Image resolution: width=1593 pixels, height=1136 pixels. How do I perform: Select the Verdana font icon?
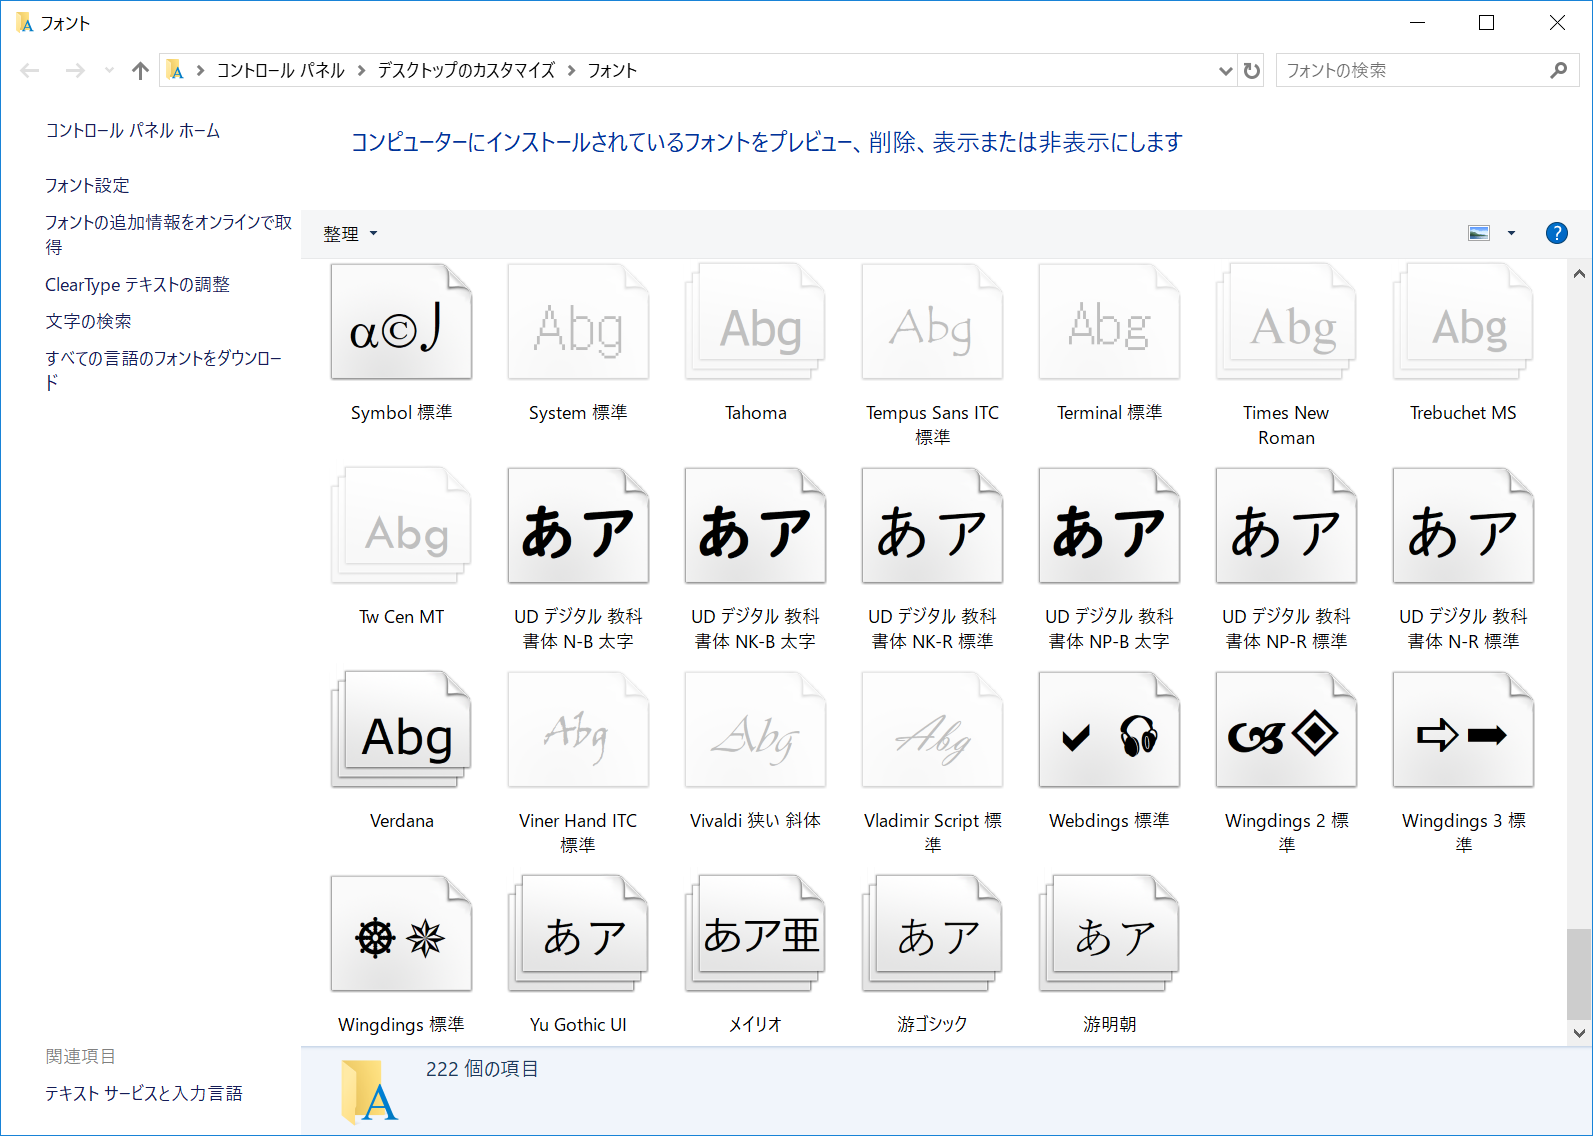401,730
